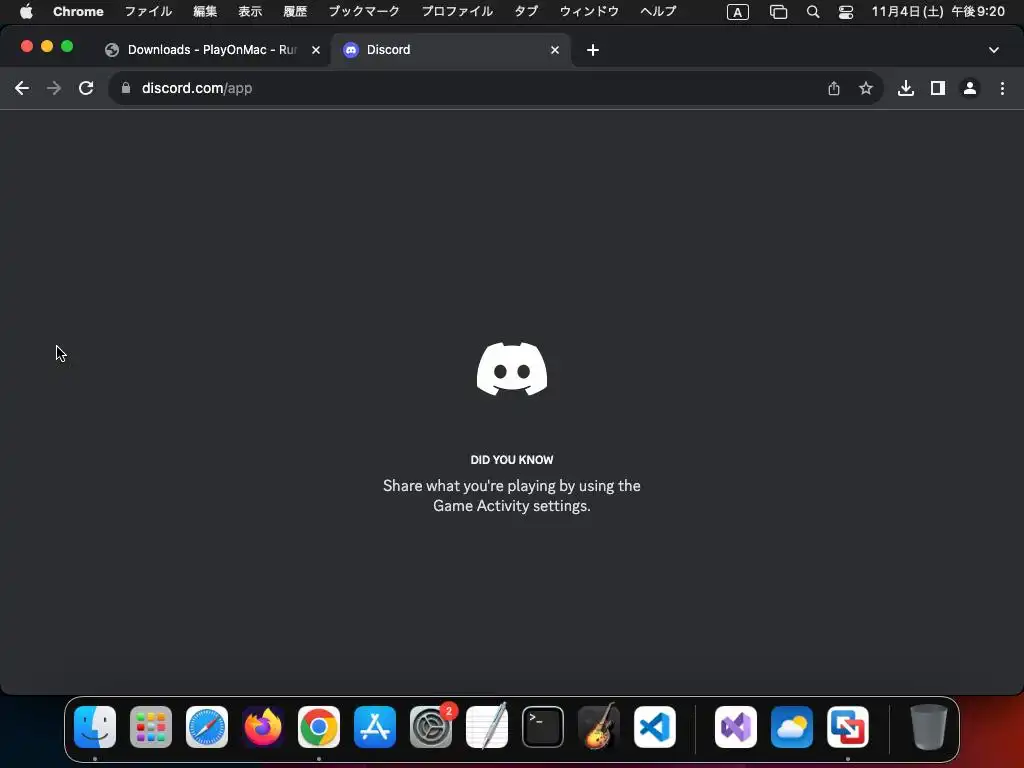Click Chrome icon in the Dock

(x=319, y=727)
